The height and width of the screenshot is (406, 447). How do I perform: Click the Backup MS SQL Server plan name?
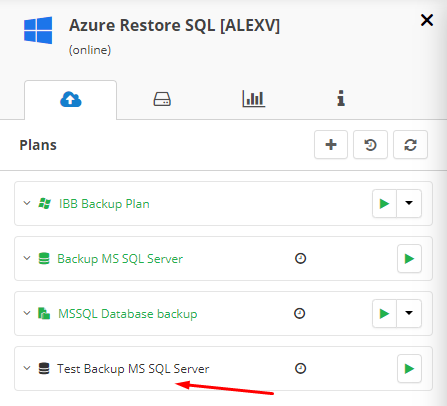click(x=120, y=259)
